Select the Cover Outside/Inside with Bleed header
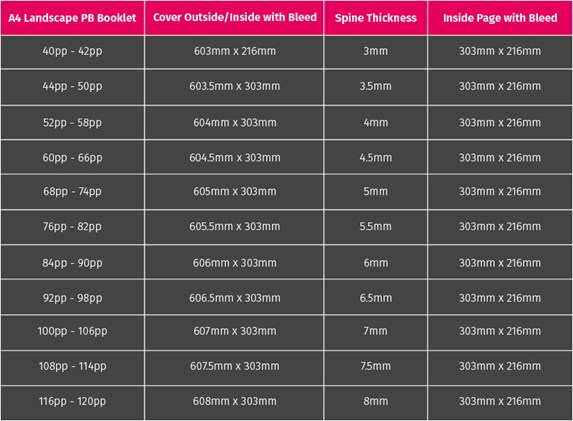Screen dimensions: 573x421 pos(235,17)
